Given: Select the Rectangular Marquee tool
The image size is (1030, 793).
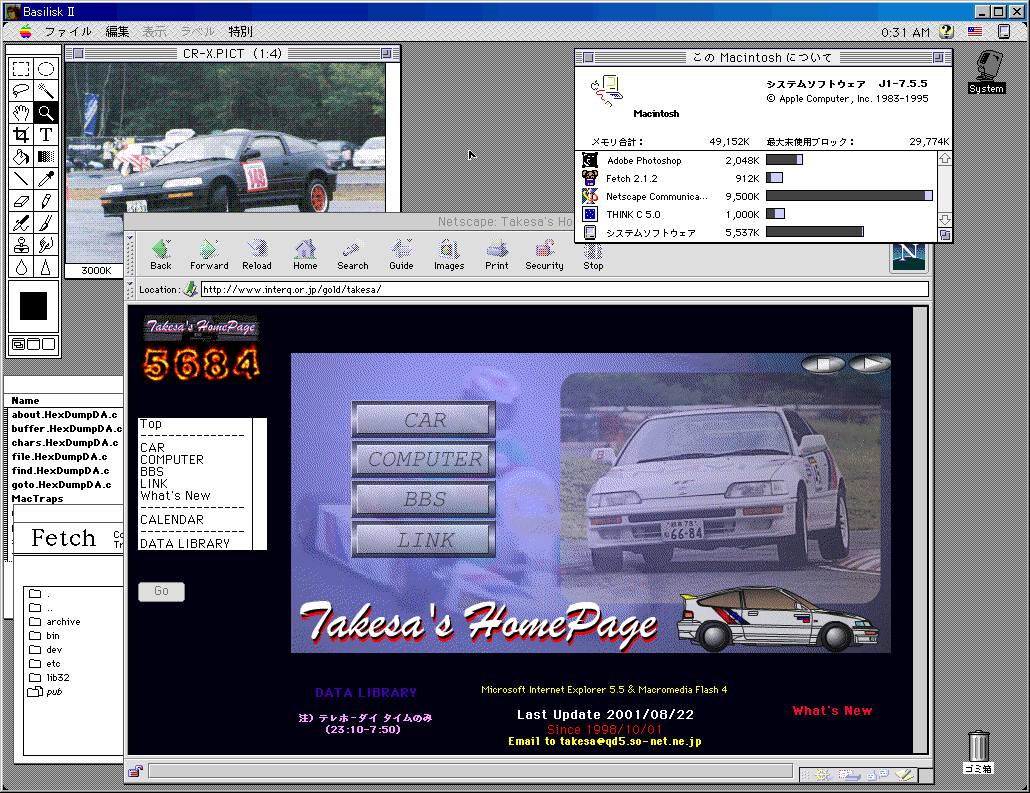Looking at the screenshot, I should [x=21, y=69].
